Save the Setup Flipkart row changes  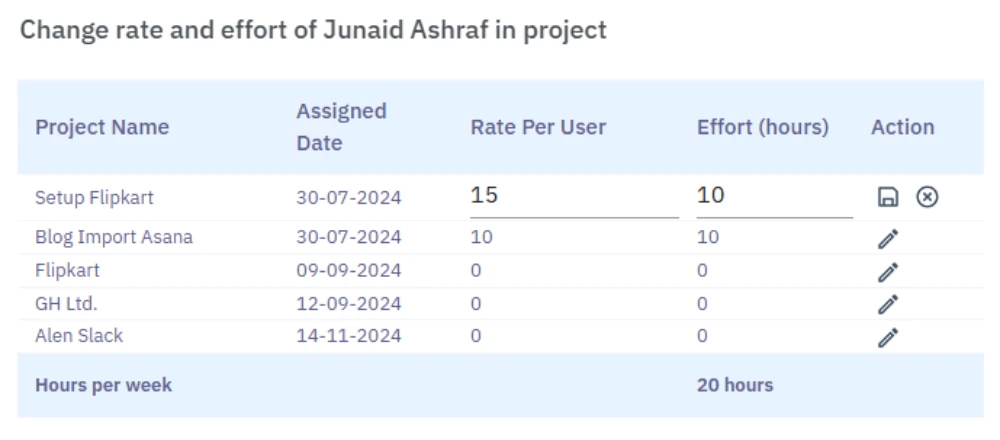[888, 198]
